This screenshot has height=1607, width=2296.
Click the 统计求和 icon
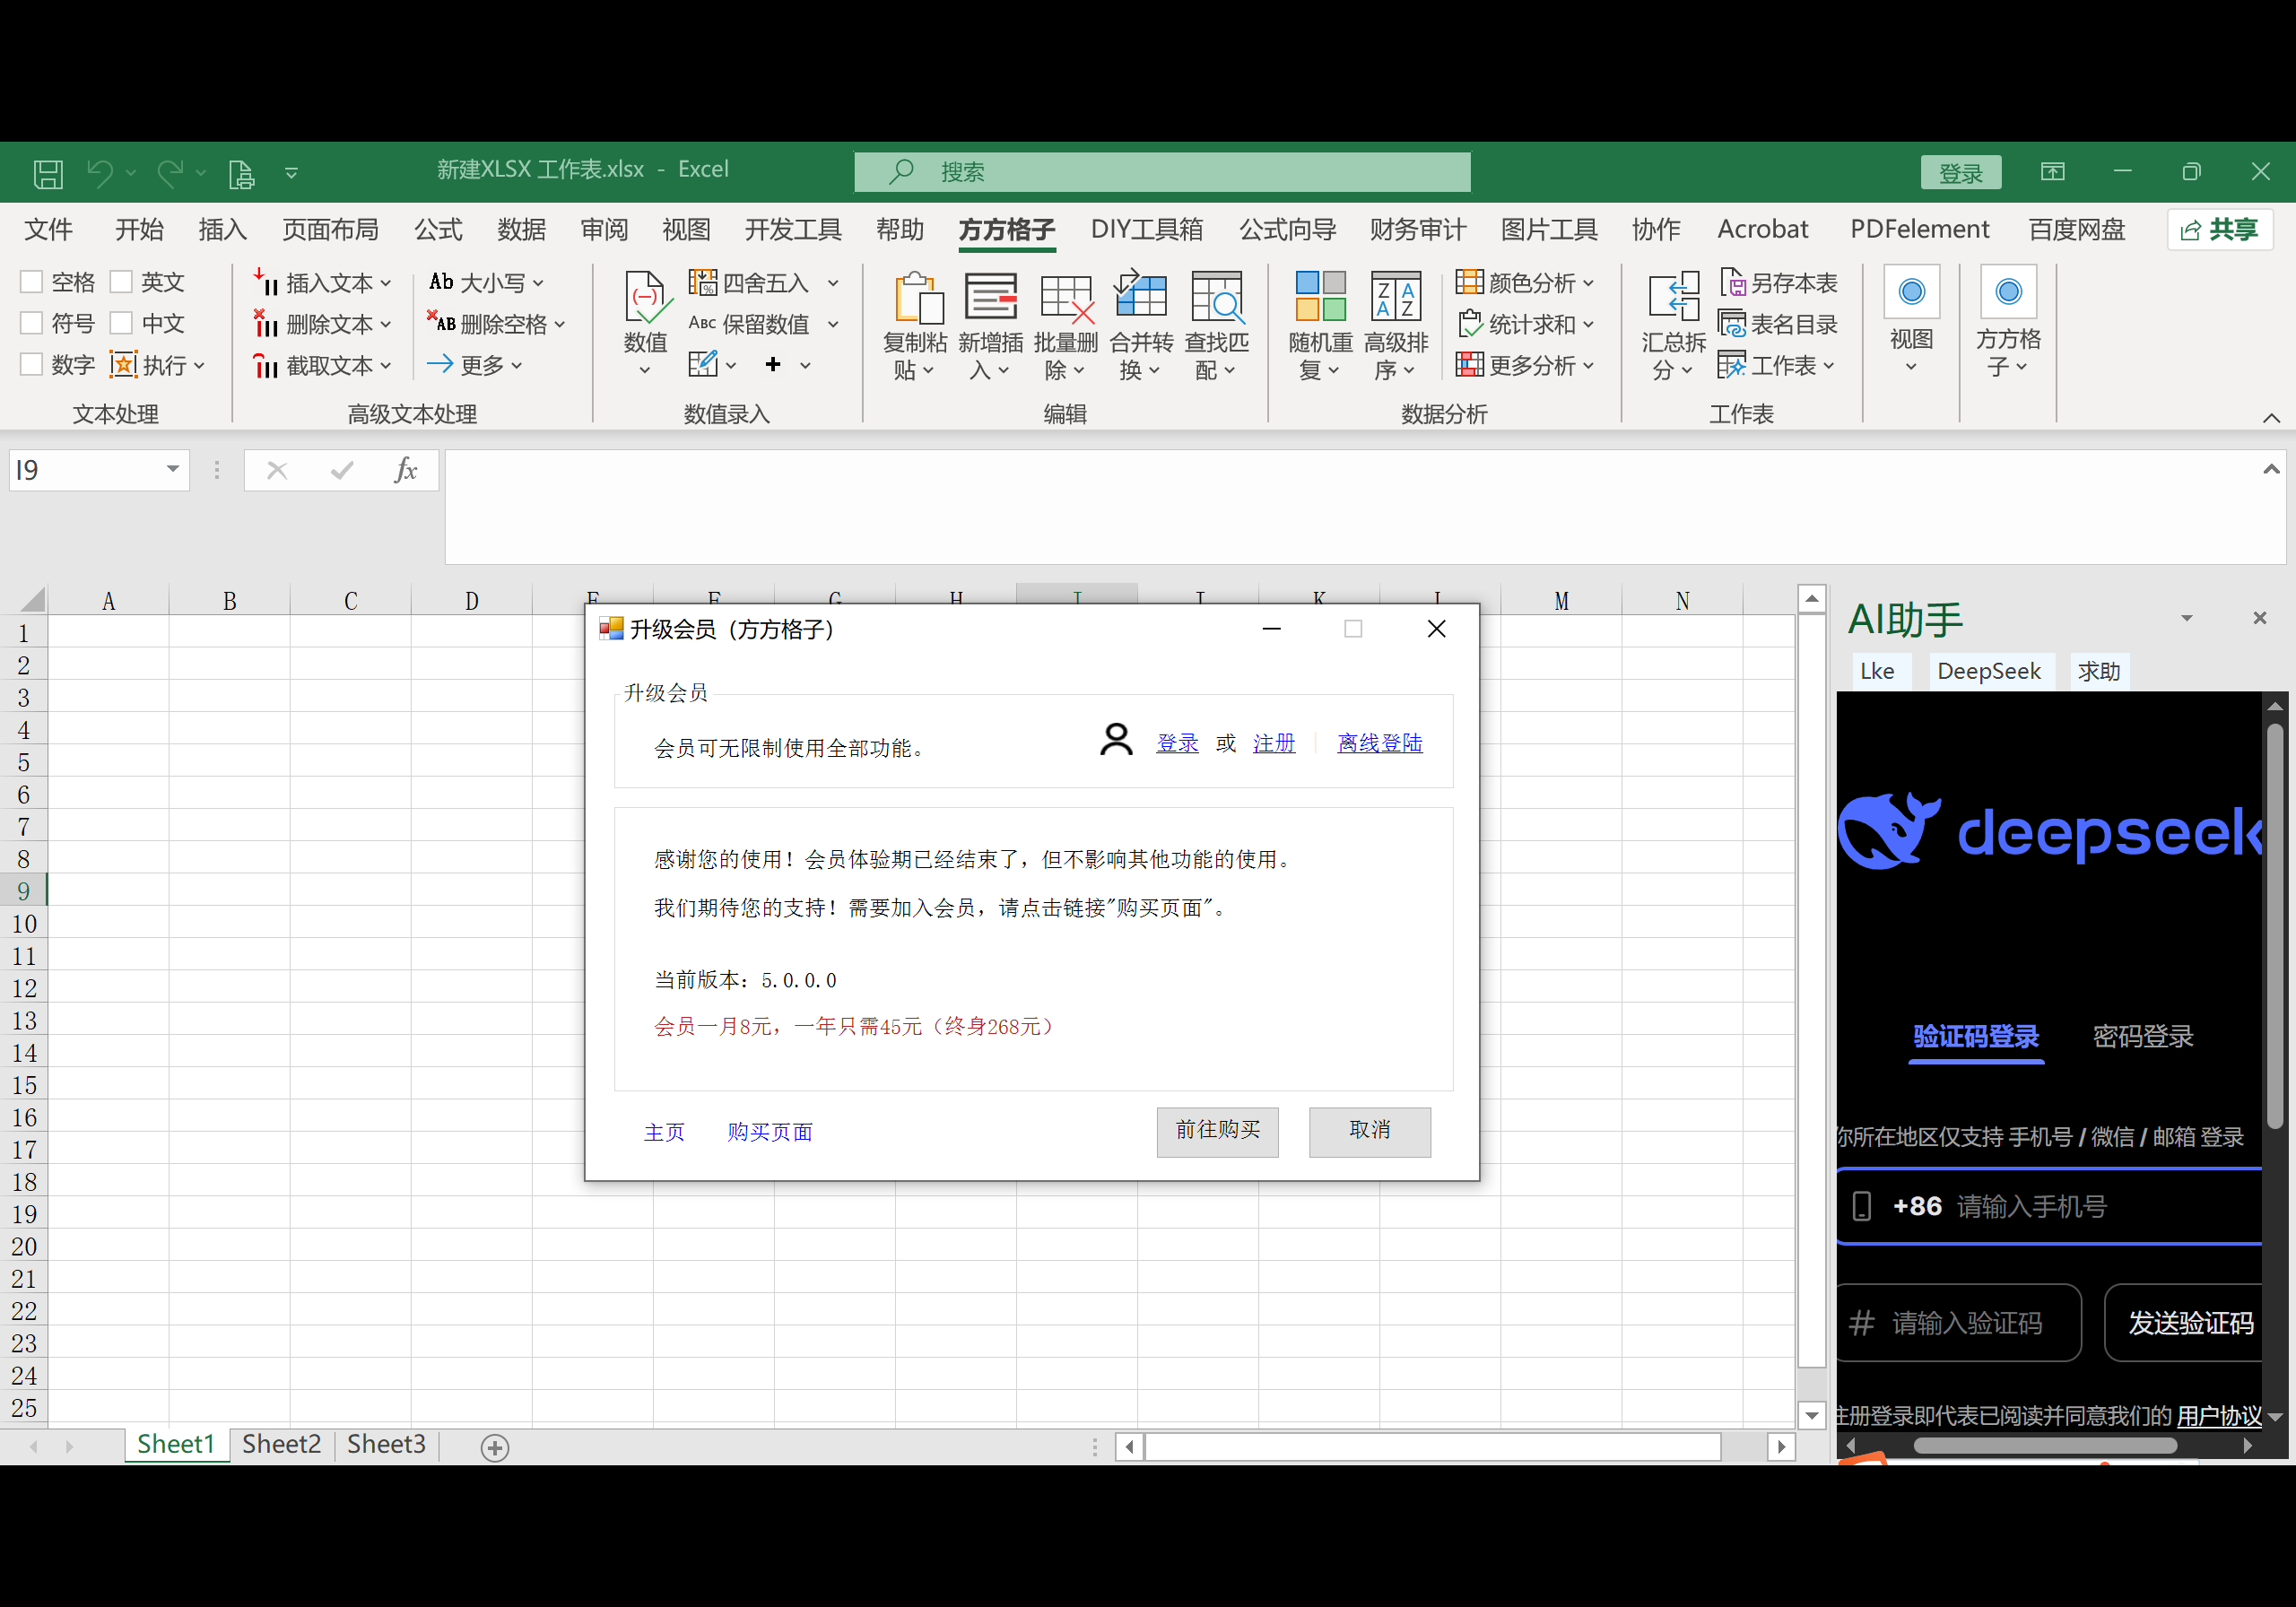pyautogui.click(x=1469, y=324)
